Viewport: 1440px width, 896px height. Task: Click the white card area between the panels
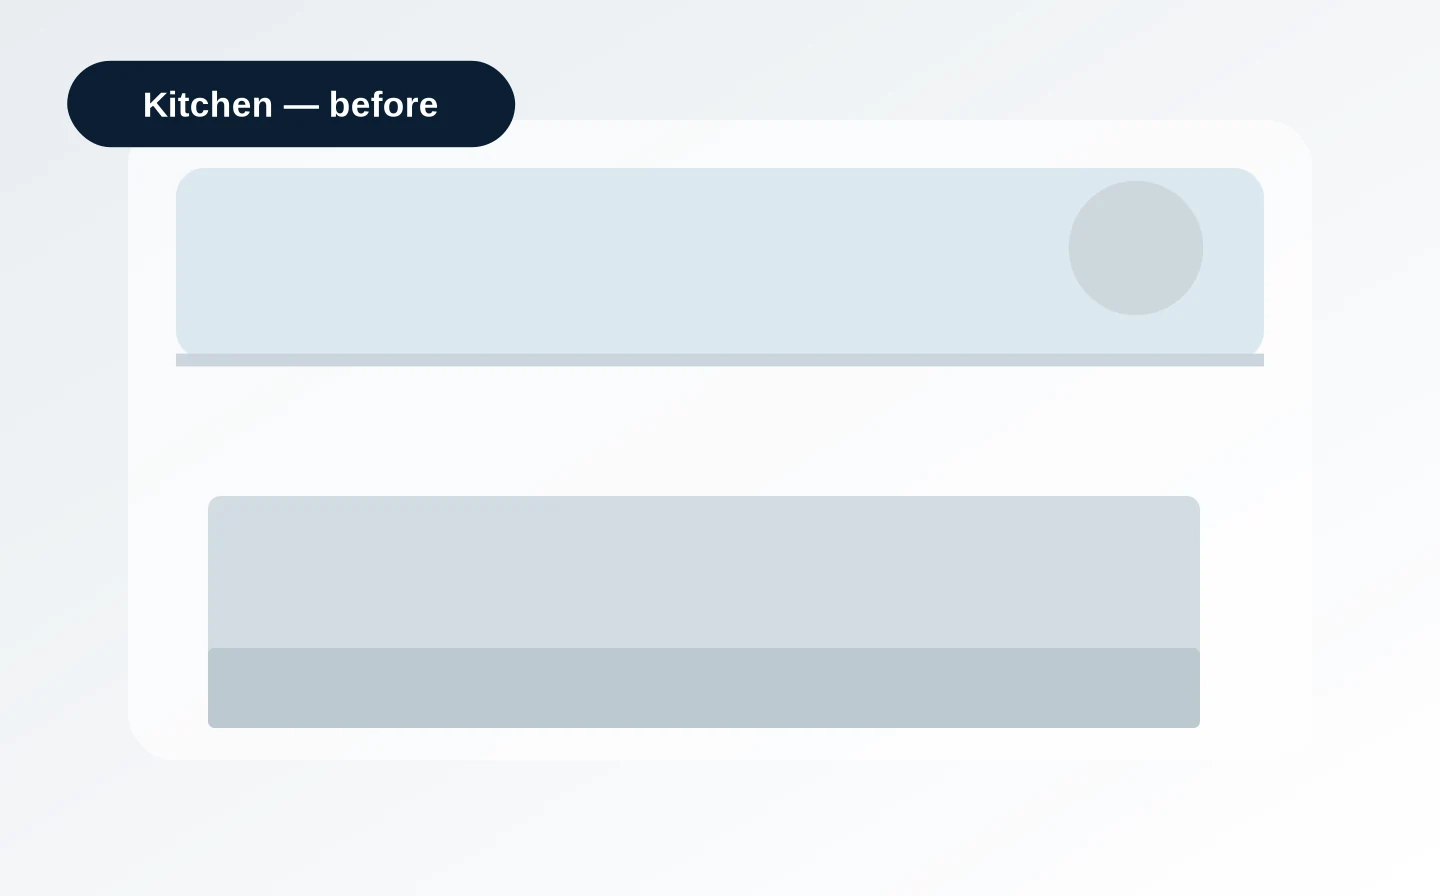[x=720, y=431]
